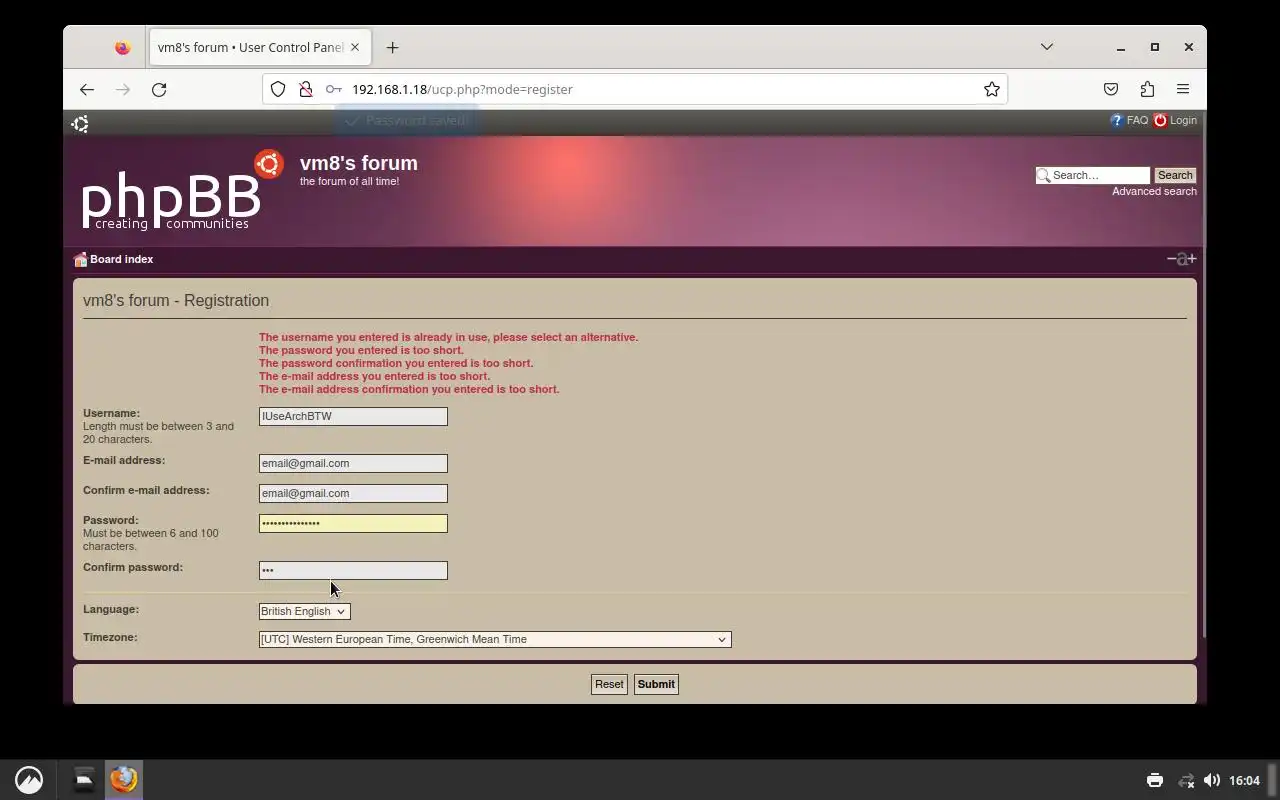Open a new browser tab
The image size is (1280, 800).
[x=392, y=47]
